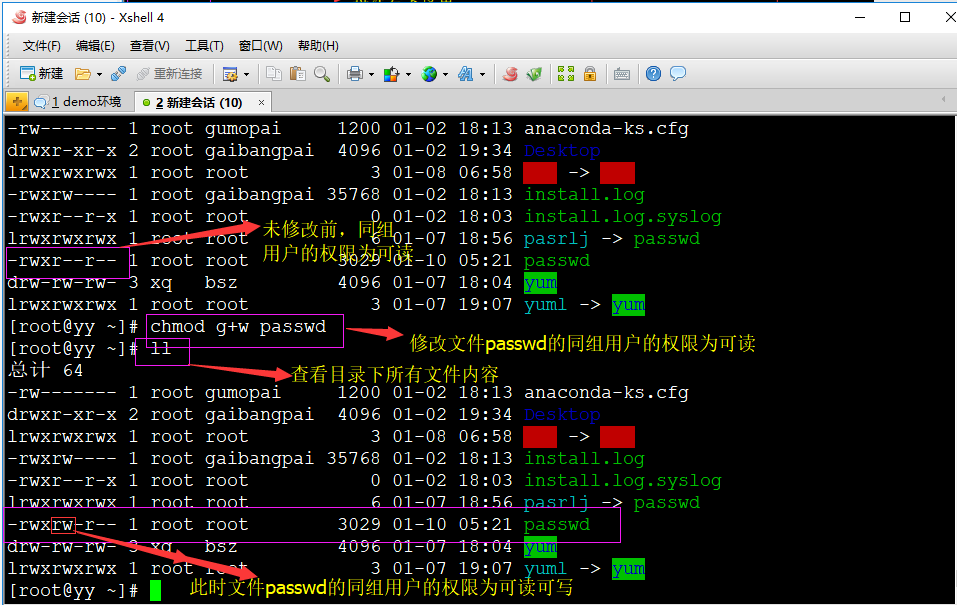Viewport: 957px width, 605px height.
Task: Close the 新建会话 (10) tab
Action: tap(260, 102)
